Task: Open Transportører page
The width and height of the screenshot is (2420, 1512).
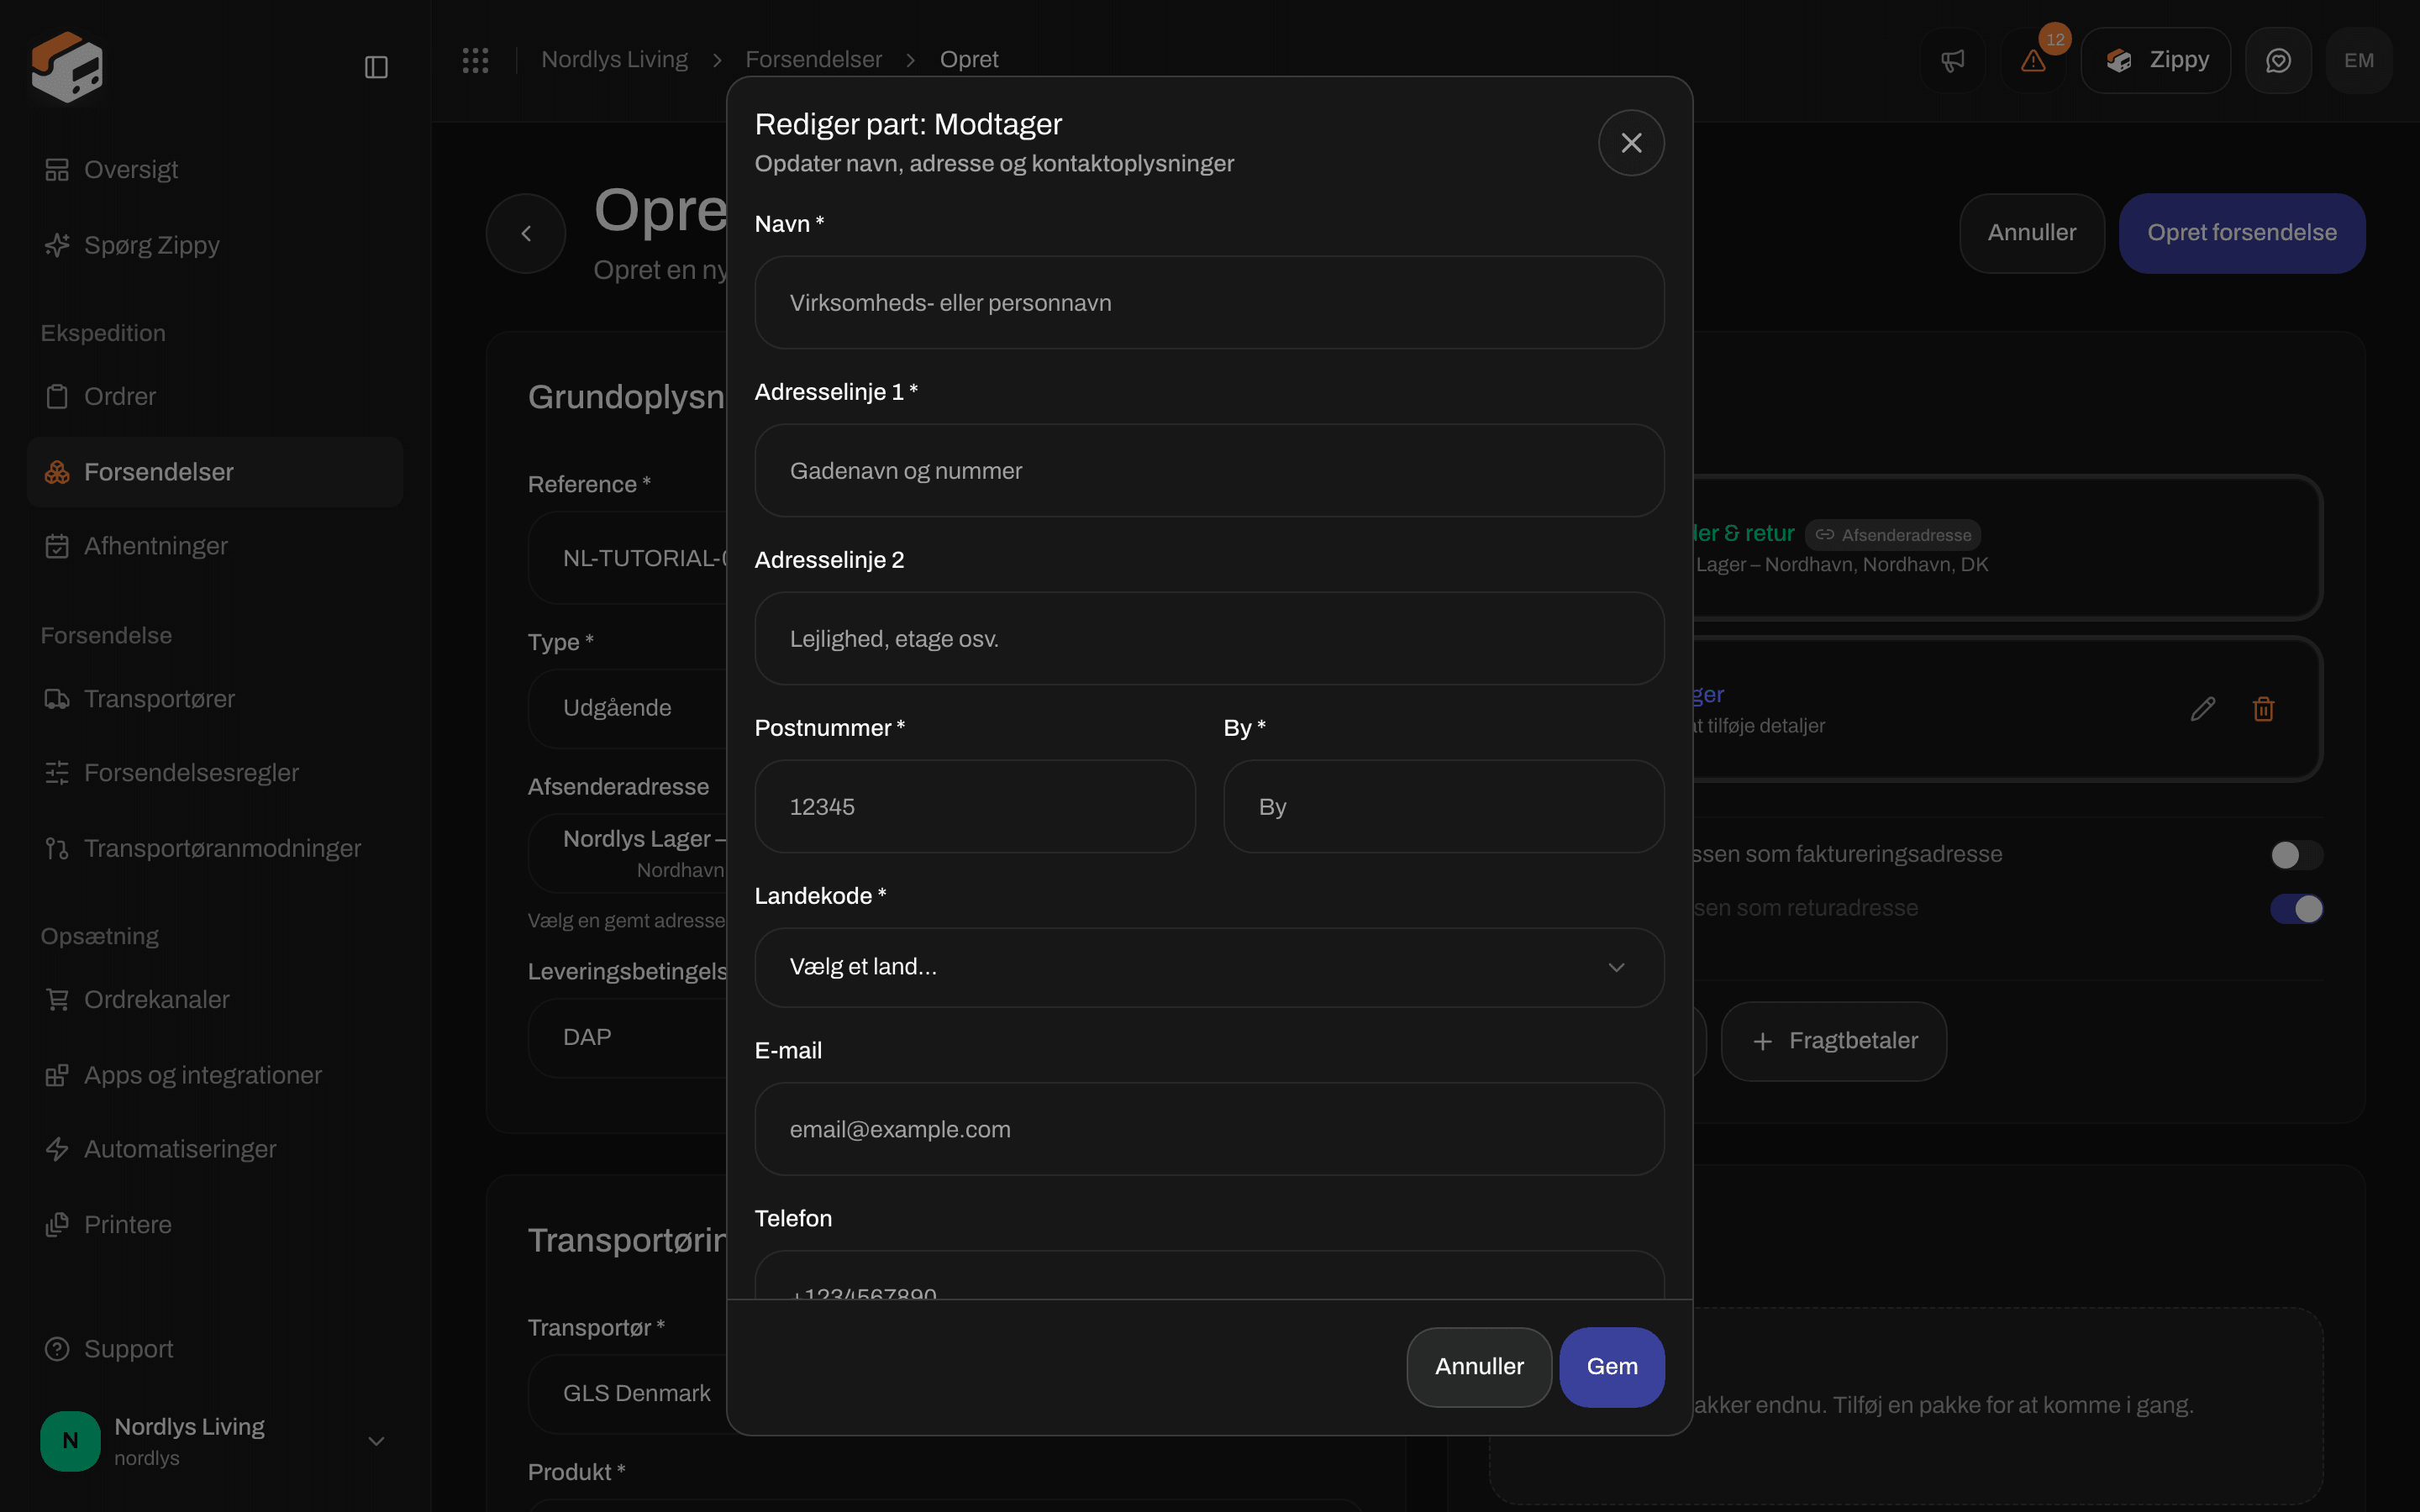Action: [215, 699]
